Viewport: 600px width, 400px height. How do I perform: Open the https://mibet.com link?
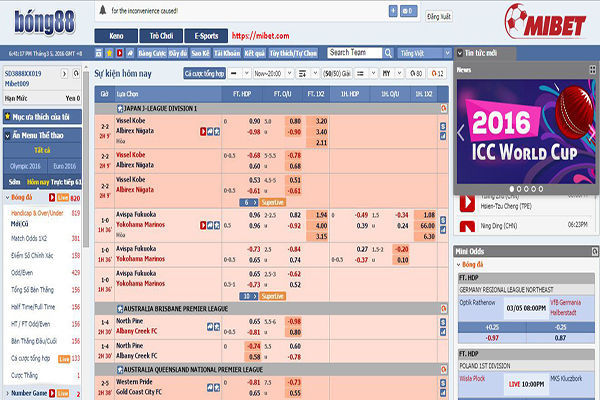point(260,36)
